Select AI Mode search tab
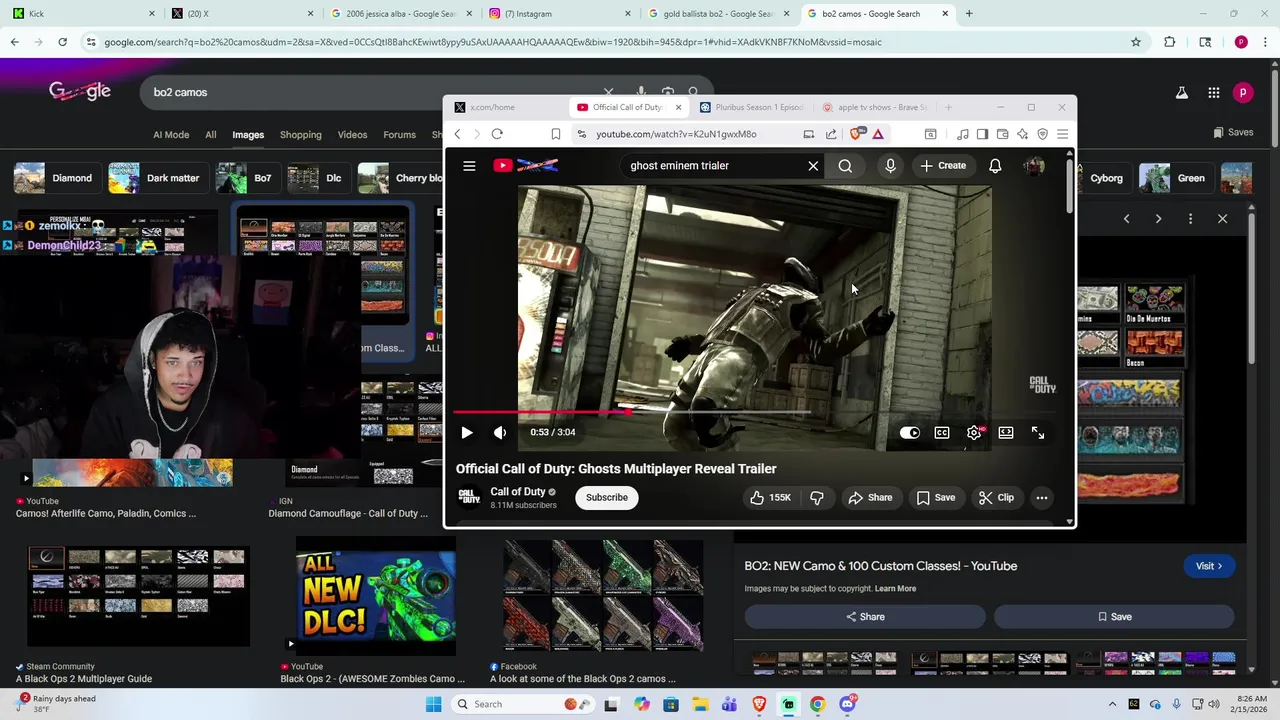The height and width of the screenshot is (720, 1280). (171, 135)
